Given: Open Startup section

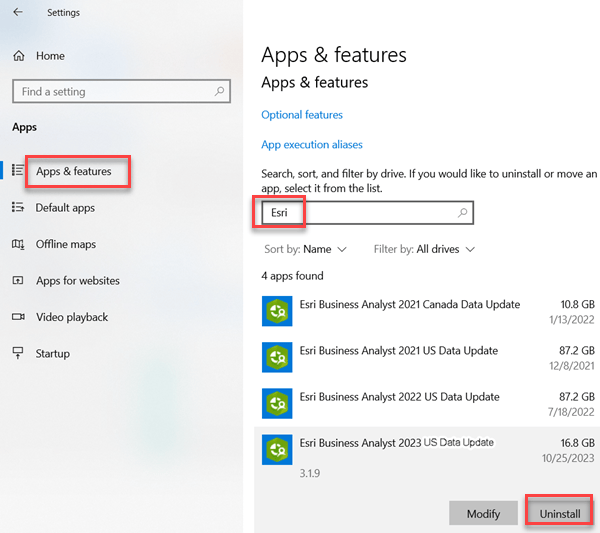Looking at the screenshot, I should click(x=53, y=354).
